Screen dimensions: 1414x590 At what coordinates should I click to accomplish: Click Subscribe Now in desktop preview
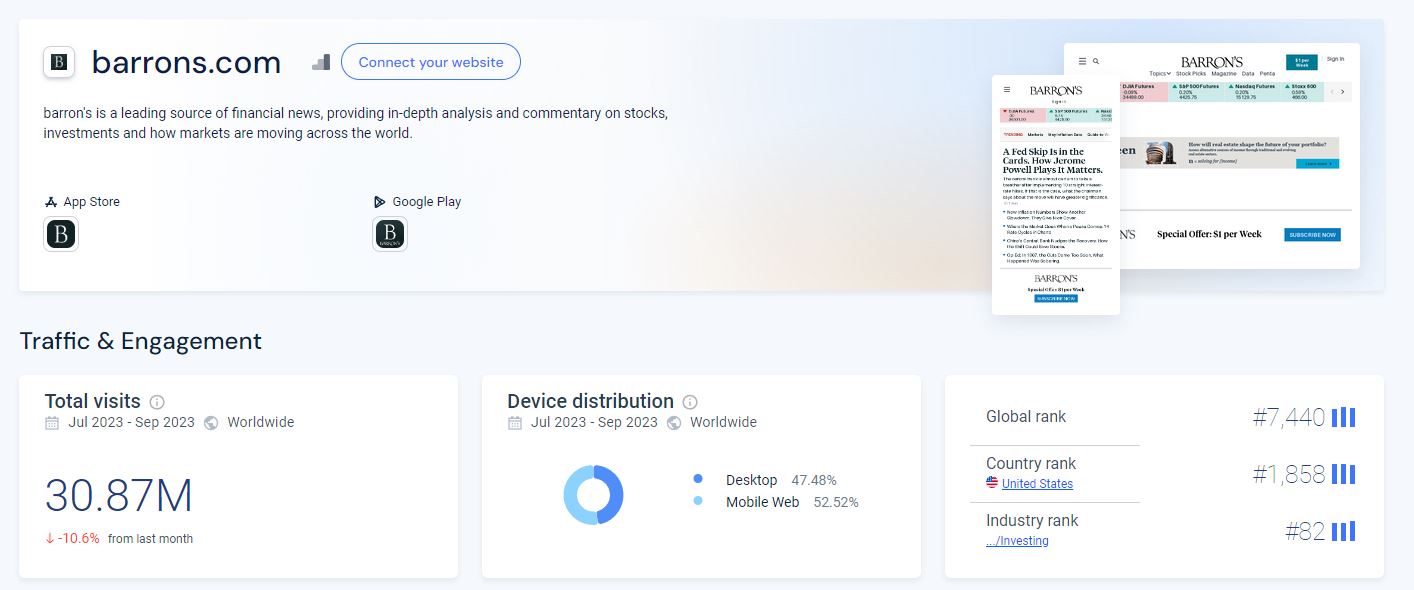pos(1312,235)
